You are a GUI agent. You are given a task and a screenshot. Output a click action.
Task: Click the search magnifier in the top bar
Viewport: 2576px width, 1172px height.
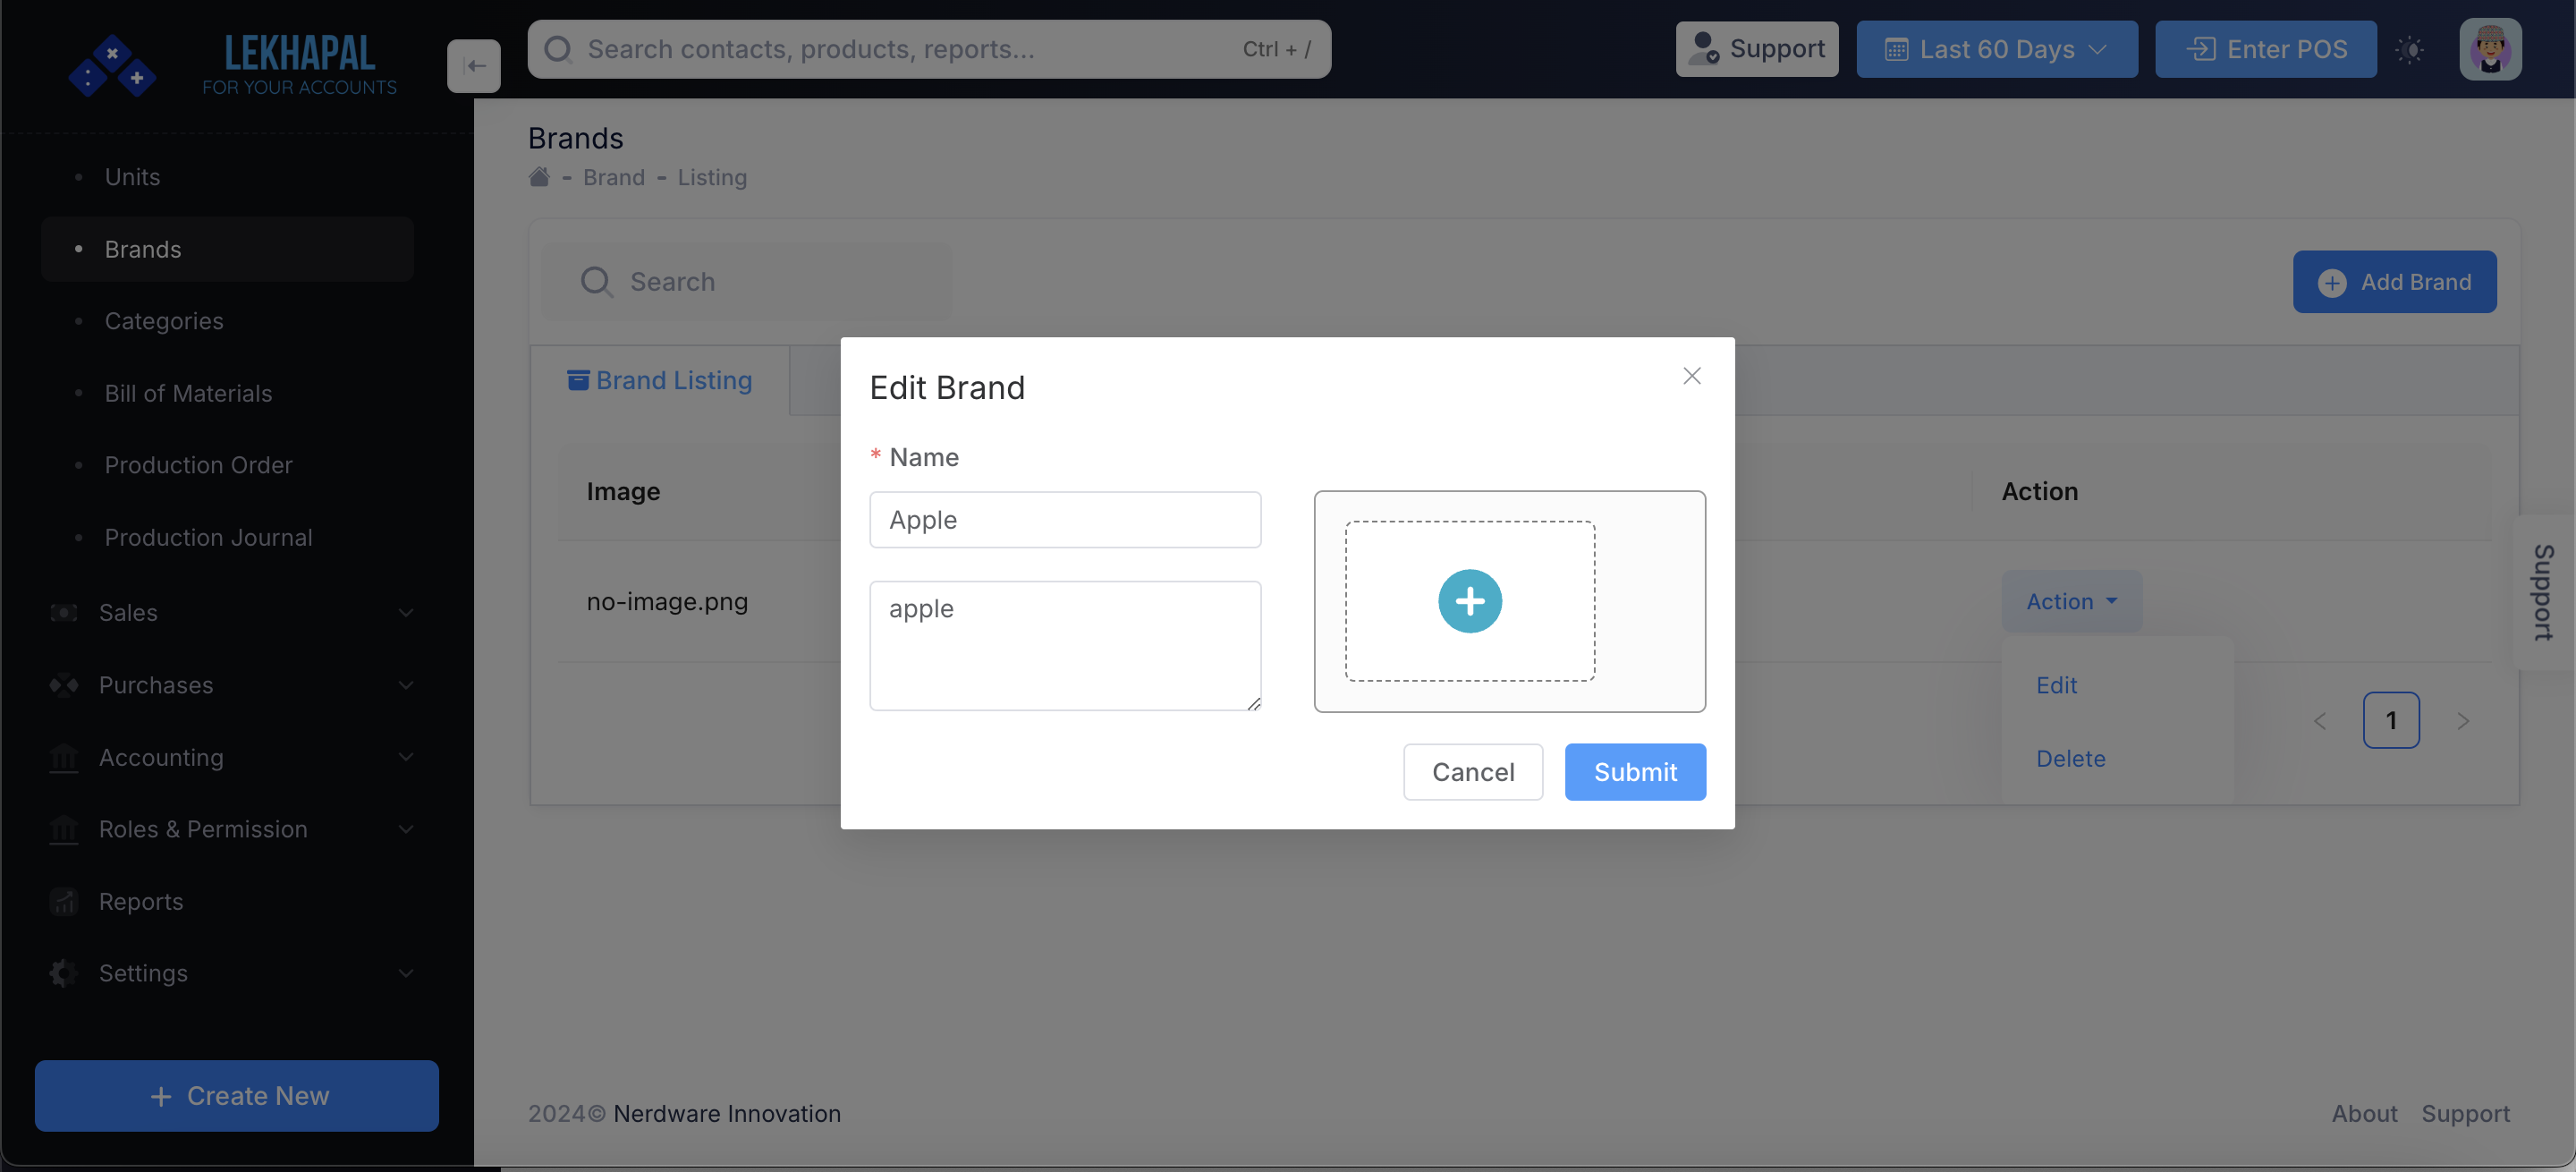coord(558,48)
